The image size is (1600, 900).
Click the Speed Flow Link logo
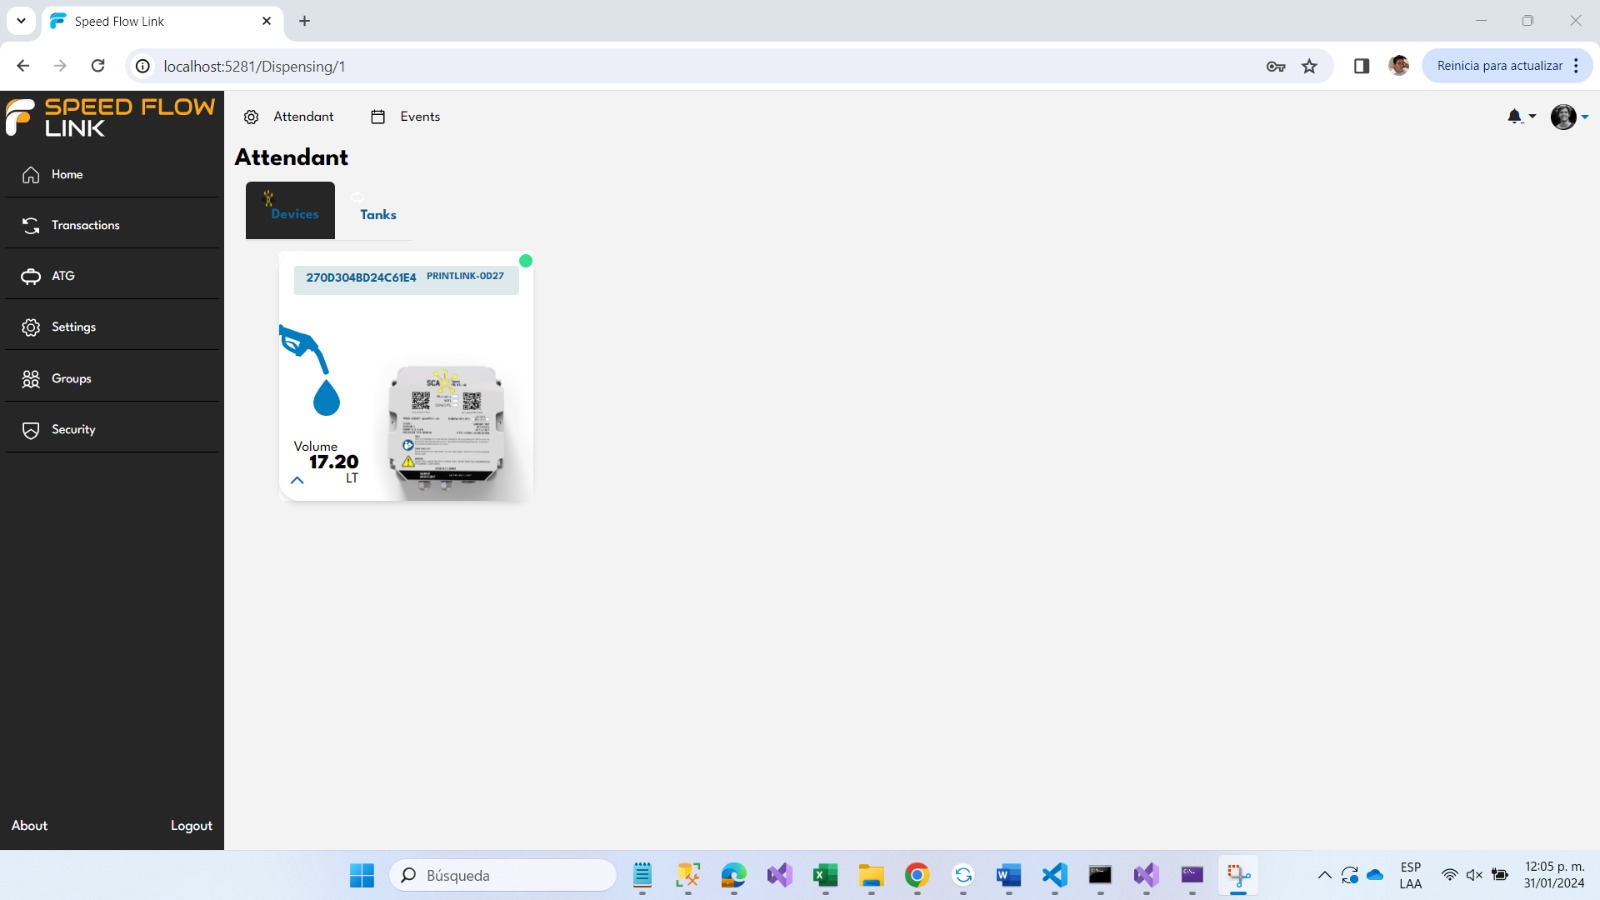tap(110, 117)
